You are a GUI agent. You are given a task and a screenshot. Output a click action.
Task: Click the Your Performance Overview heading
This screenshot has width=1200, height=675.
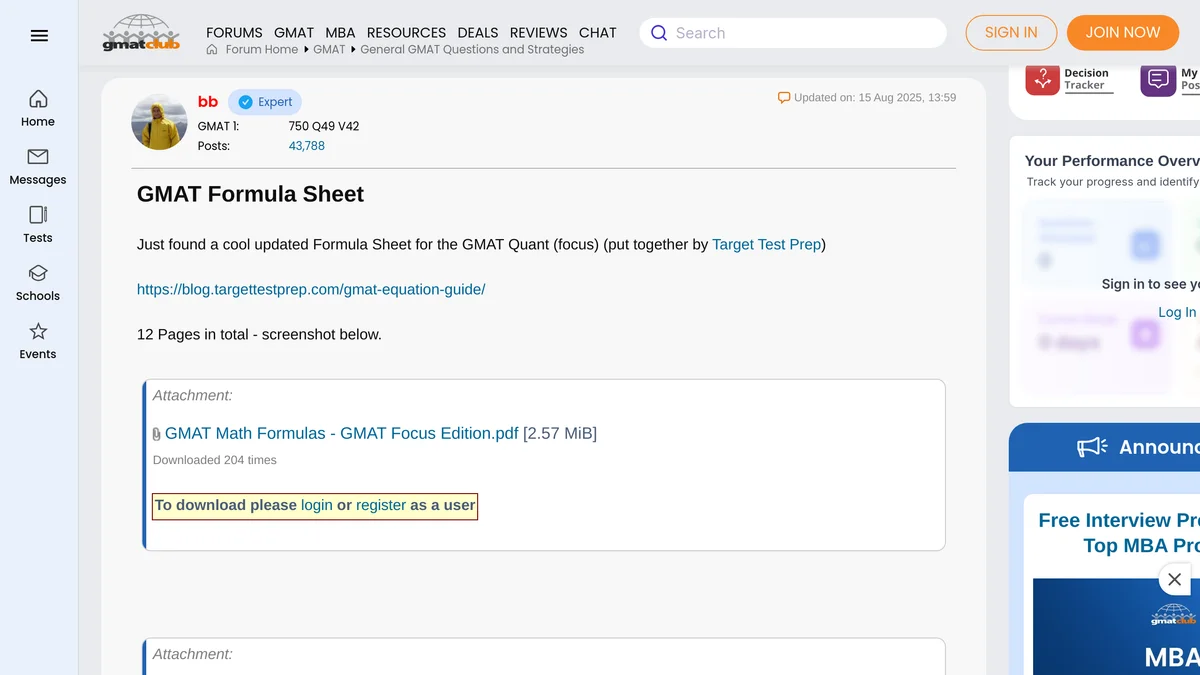click(x=1112, y=161)
